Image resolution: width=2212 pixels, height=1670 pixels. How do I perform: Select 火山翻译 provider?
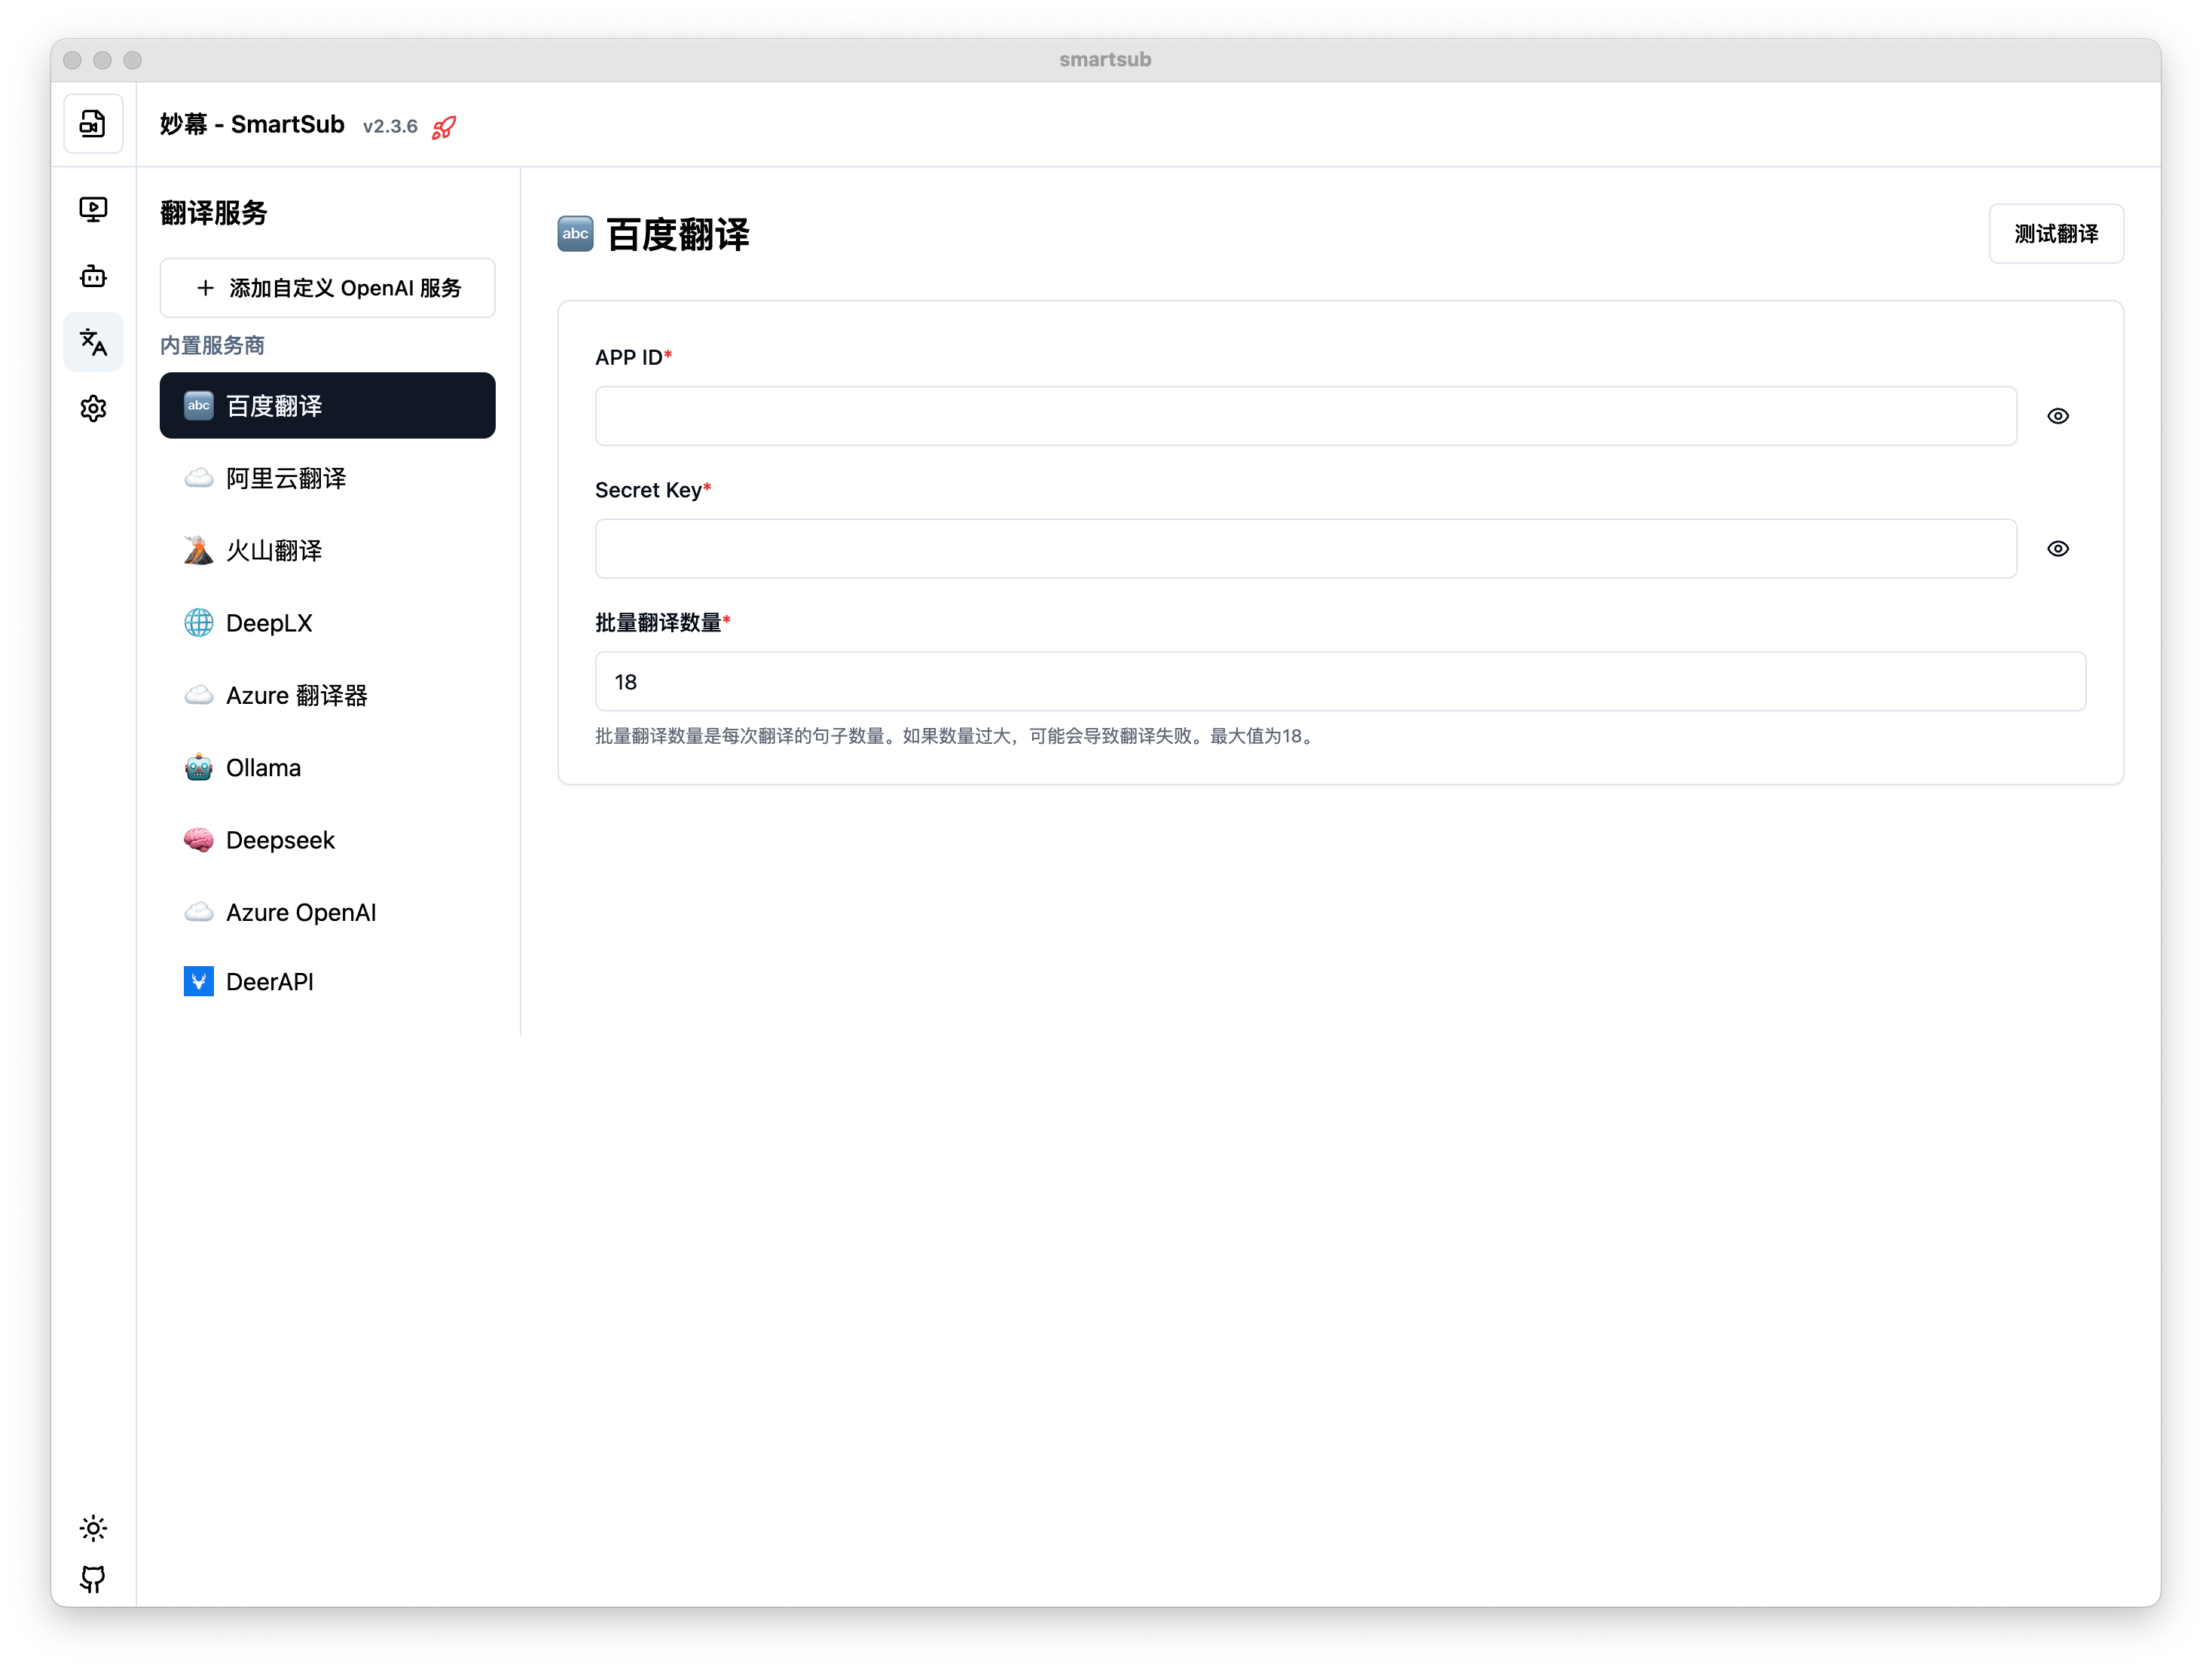[327, 551]
